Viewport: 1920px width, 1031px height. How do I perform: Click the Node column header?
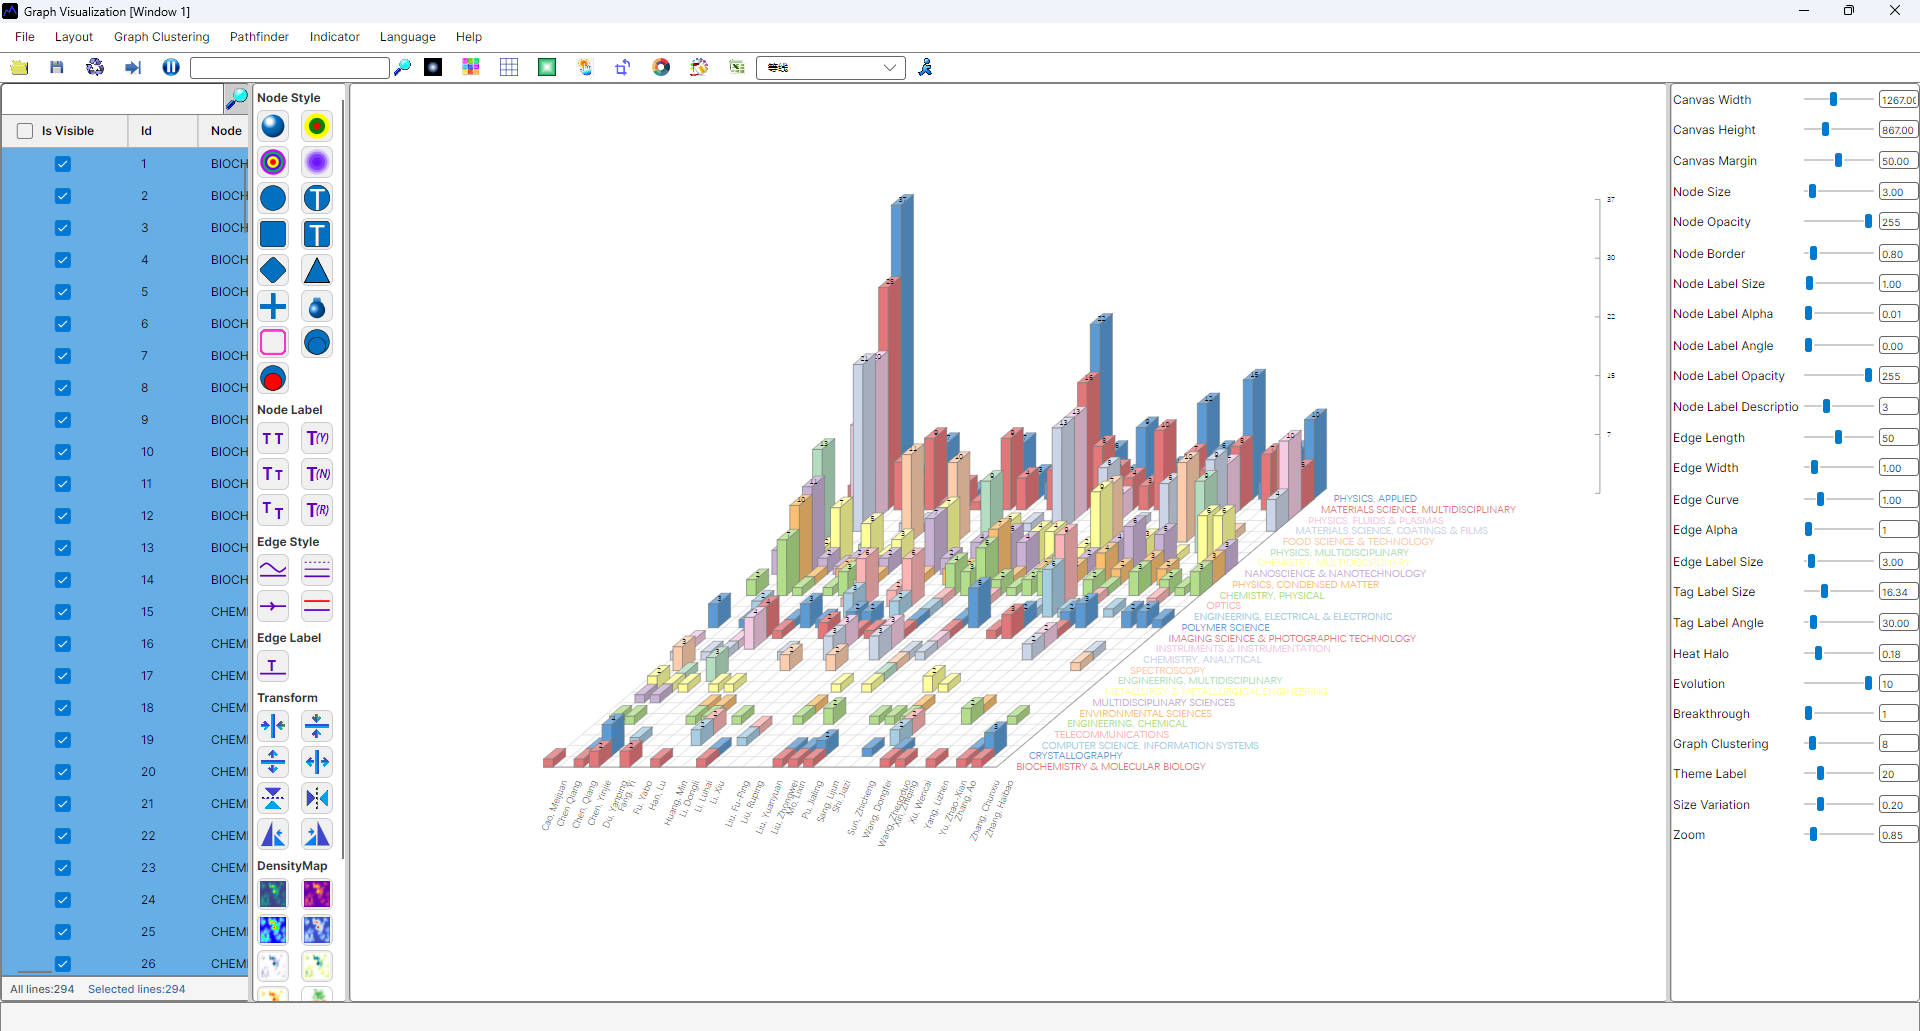pos(226,131)
